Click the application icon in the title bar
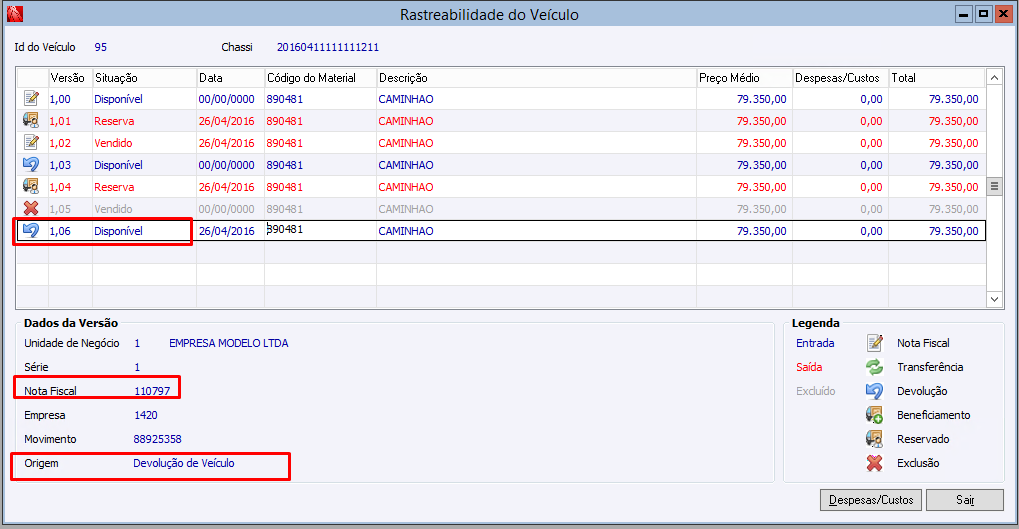The height and width of the screenshot is (529, 1019). (x=15, y=14)
